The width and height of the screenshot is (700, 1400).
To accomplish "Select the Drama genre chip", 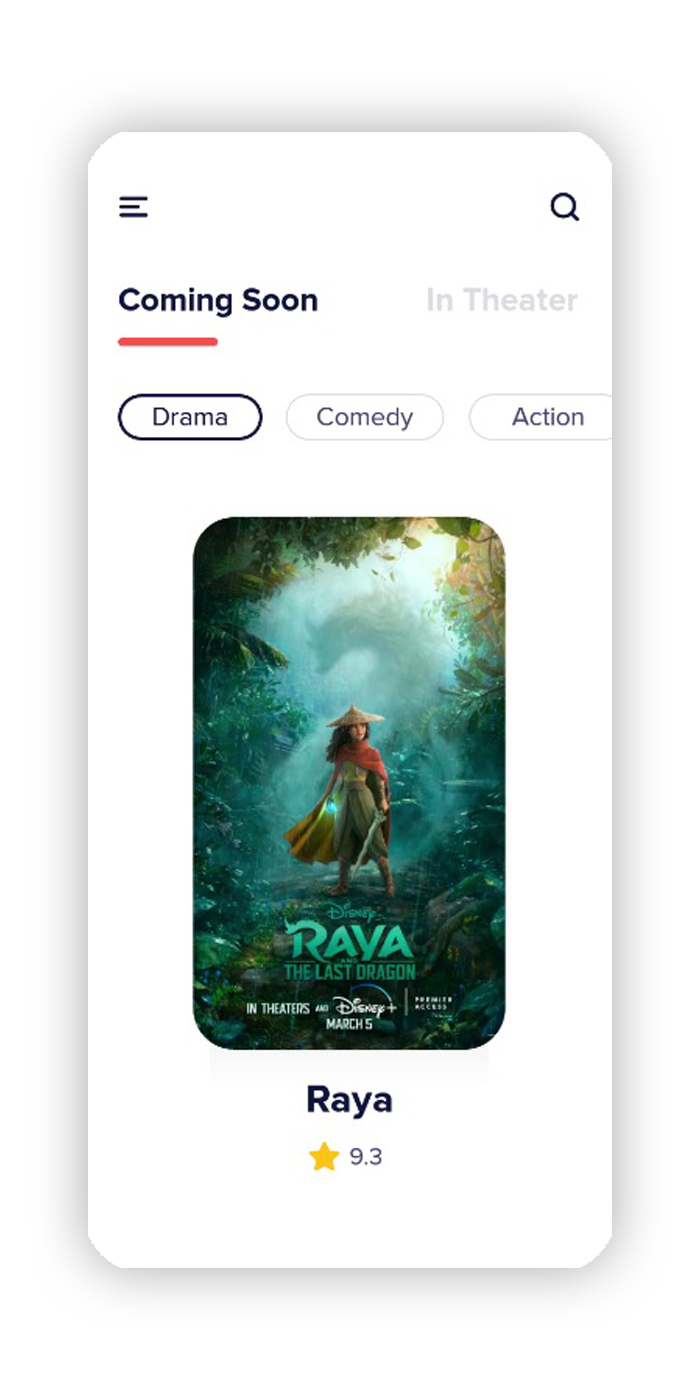I will point(190,417).
